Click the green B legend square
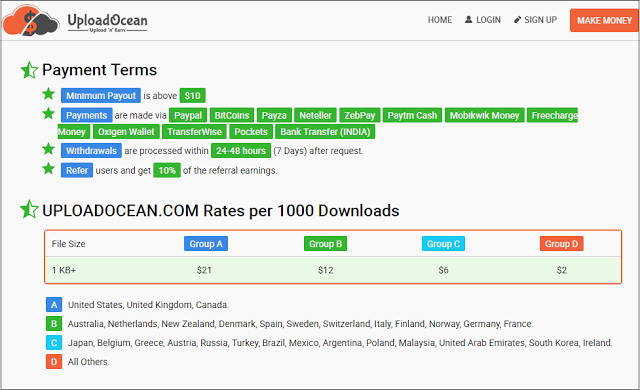This screenshot has width=640, height=390. click(54, 324)
